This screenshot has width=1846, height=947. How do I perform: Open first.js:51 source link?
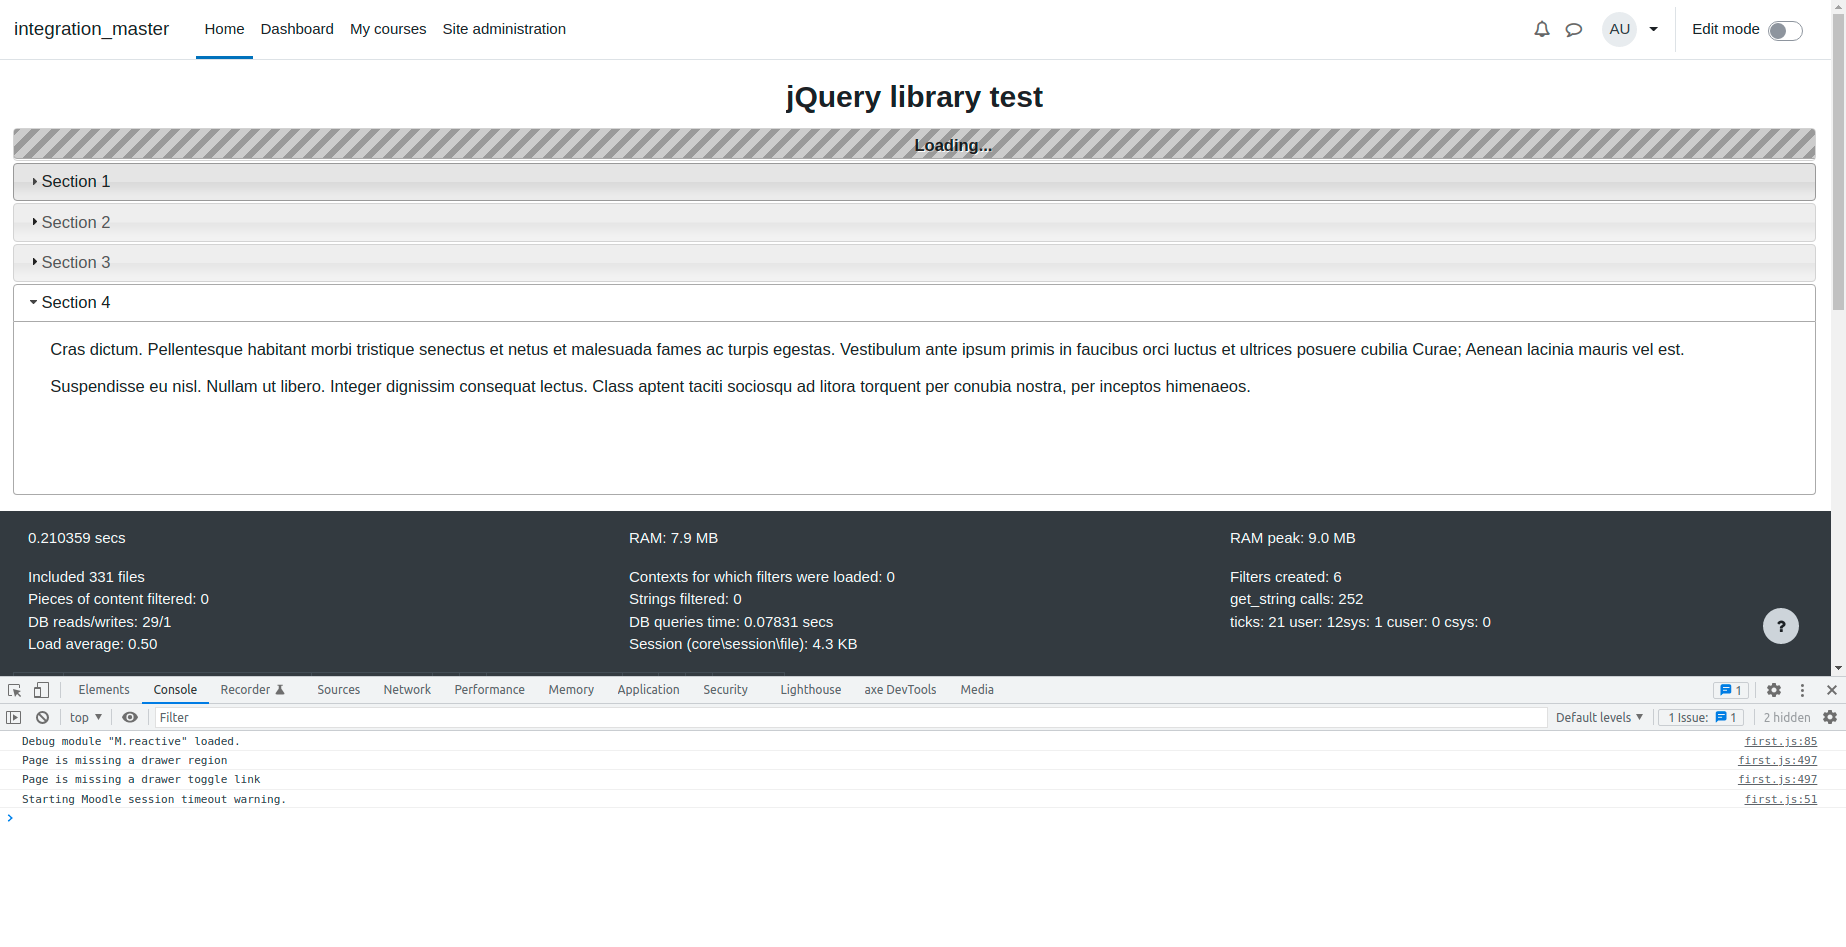click(1780, 799)
